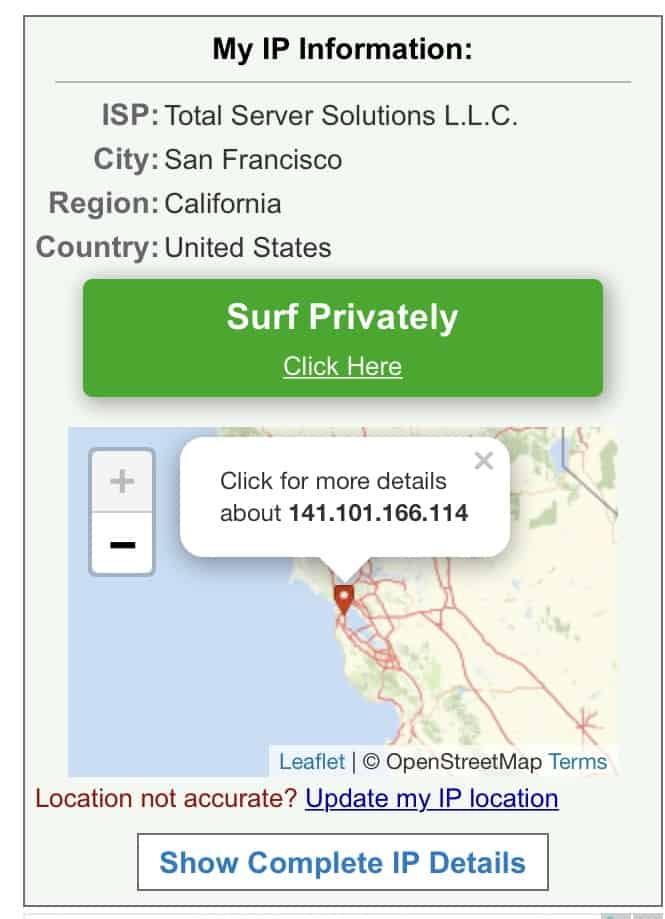Select the 141.101.166.114 address in popup

[378, 513]
